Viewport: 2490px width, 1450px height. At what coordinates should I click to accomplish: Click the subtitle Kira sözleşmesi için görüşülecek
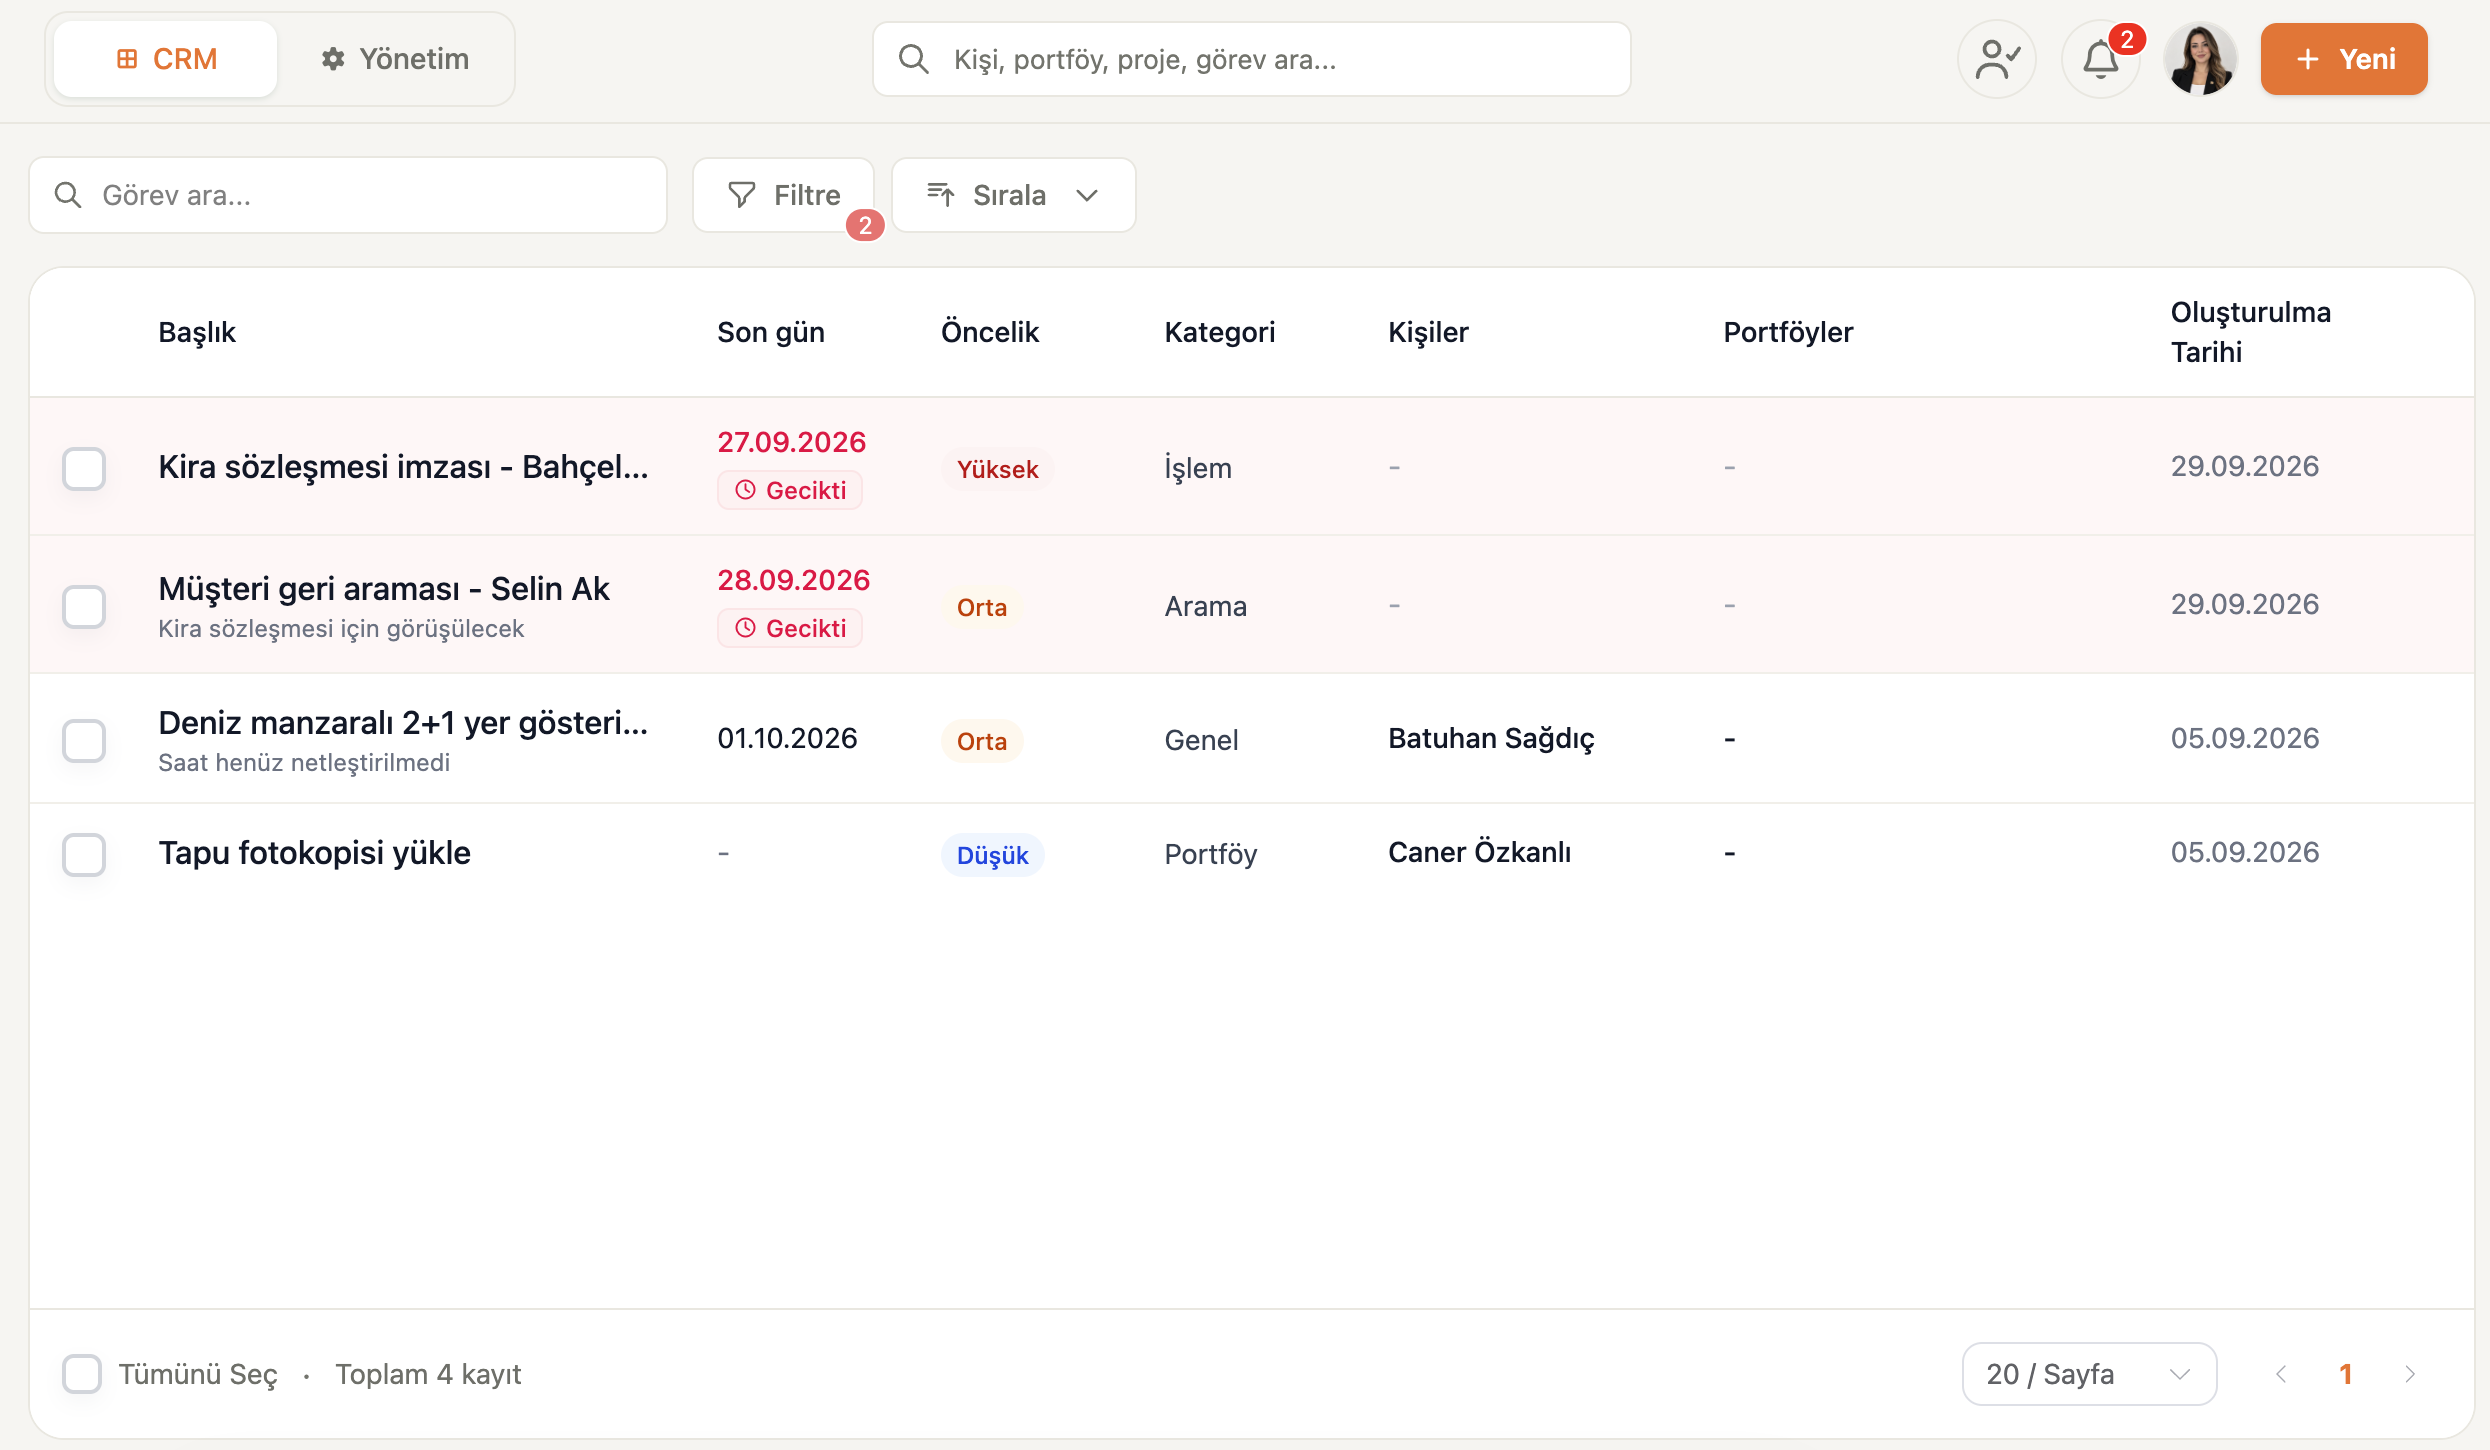pyautogui.click(x=341, y=629)
